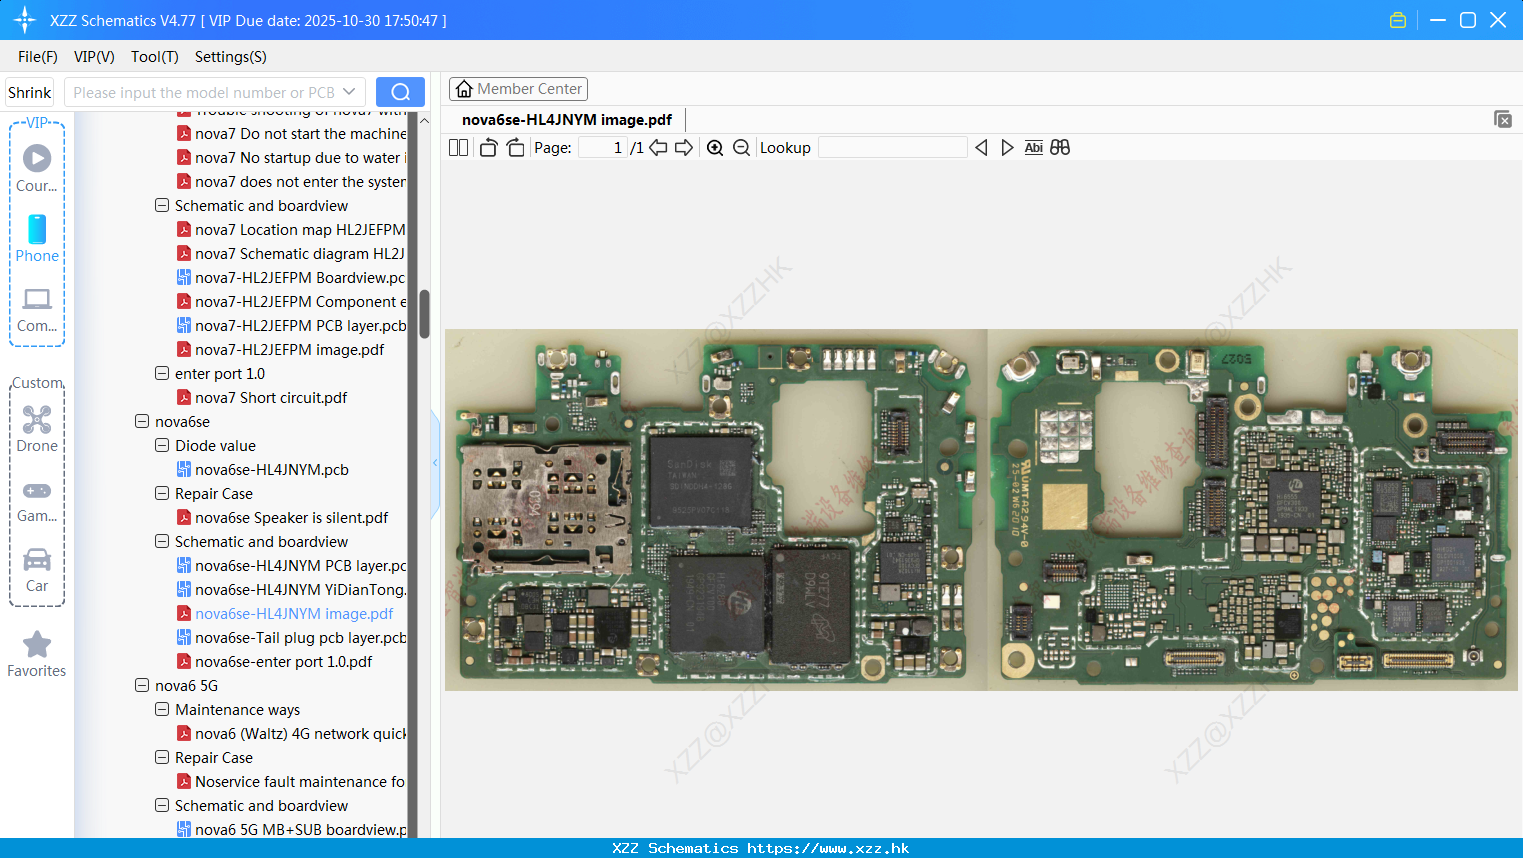The image size is (1523, 858).
Task: Open the Courses sidebar icon
Action: [37, 168]
